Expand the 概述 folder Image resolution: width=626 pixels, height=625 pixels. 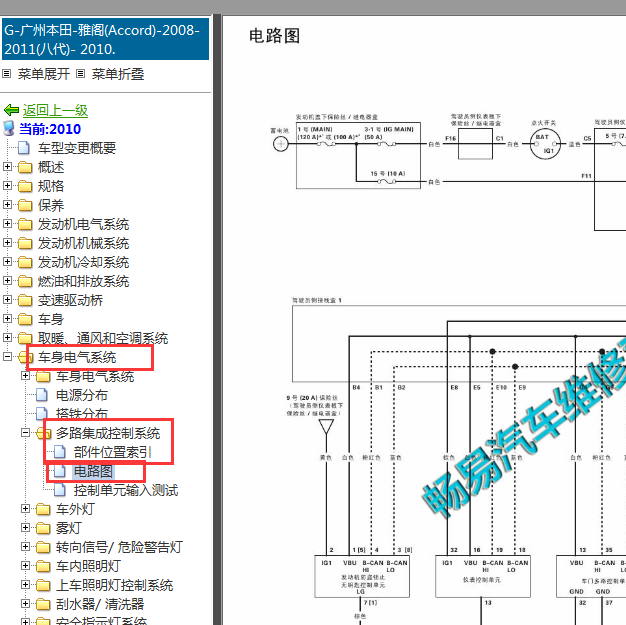7,167
